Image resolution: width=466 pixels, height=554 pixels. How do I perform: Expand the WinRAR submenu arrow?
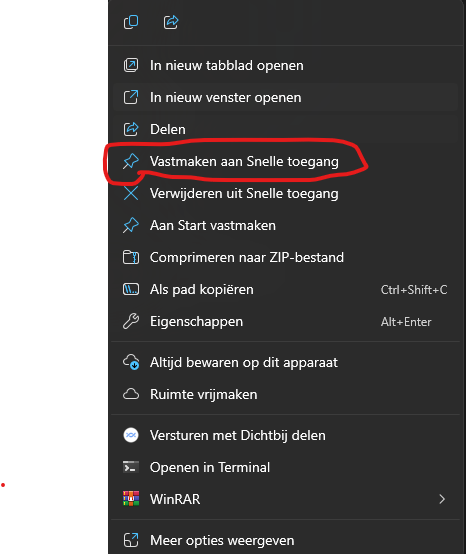tap(442, 499)
